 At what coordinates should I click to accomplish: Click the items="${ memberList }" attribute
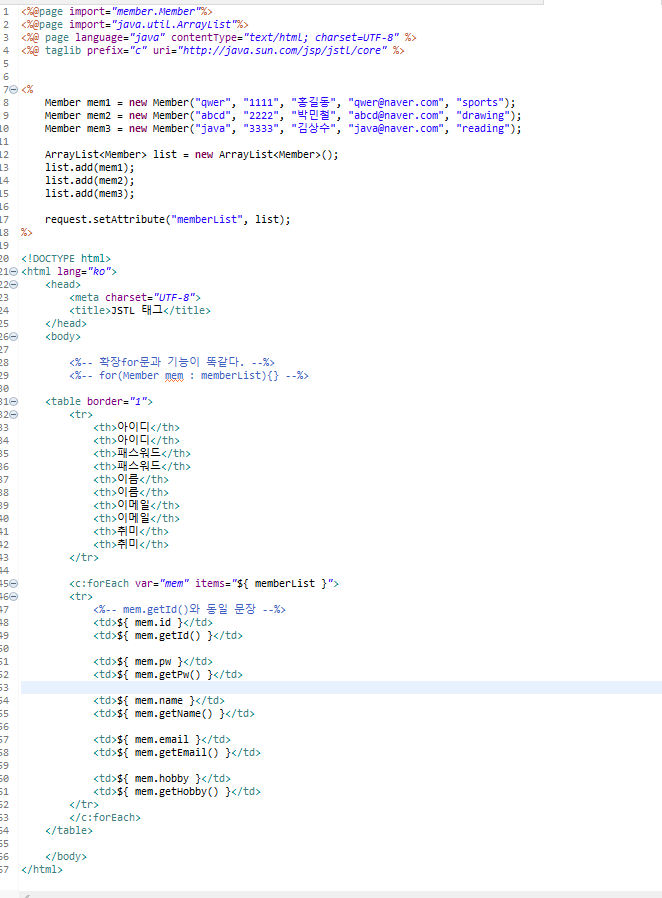click(264, 584)
